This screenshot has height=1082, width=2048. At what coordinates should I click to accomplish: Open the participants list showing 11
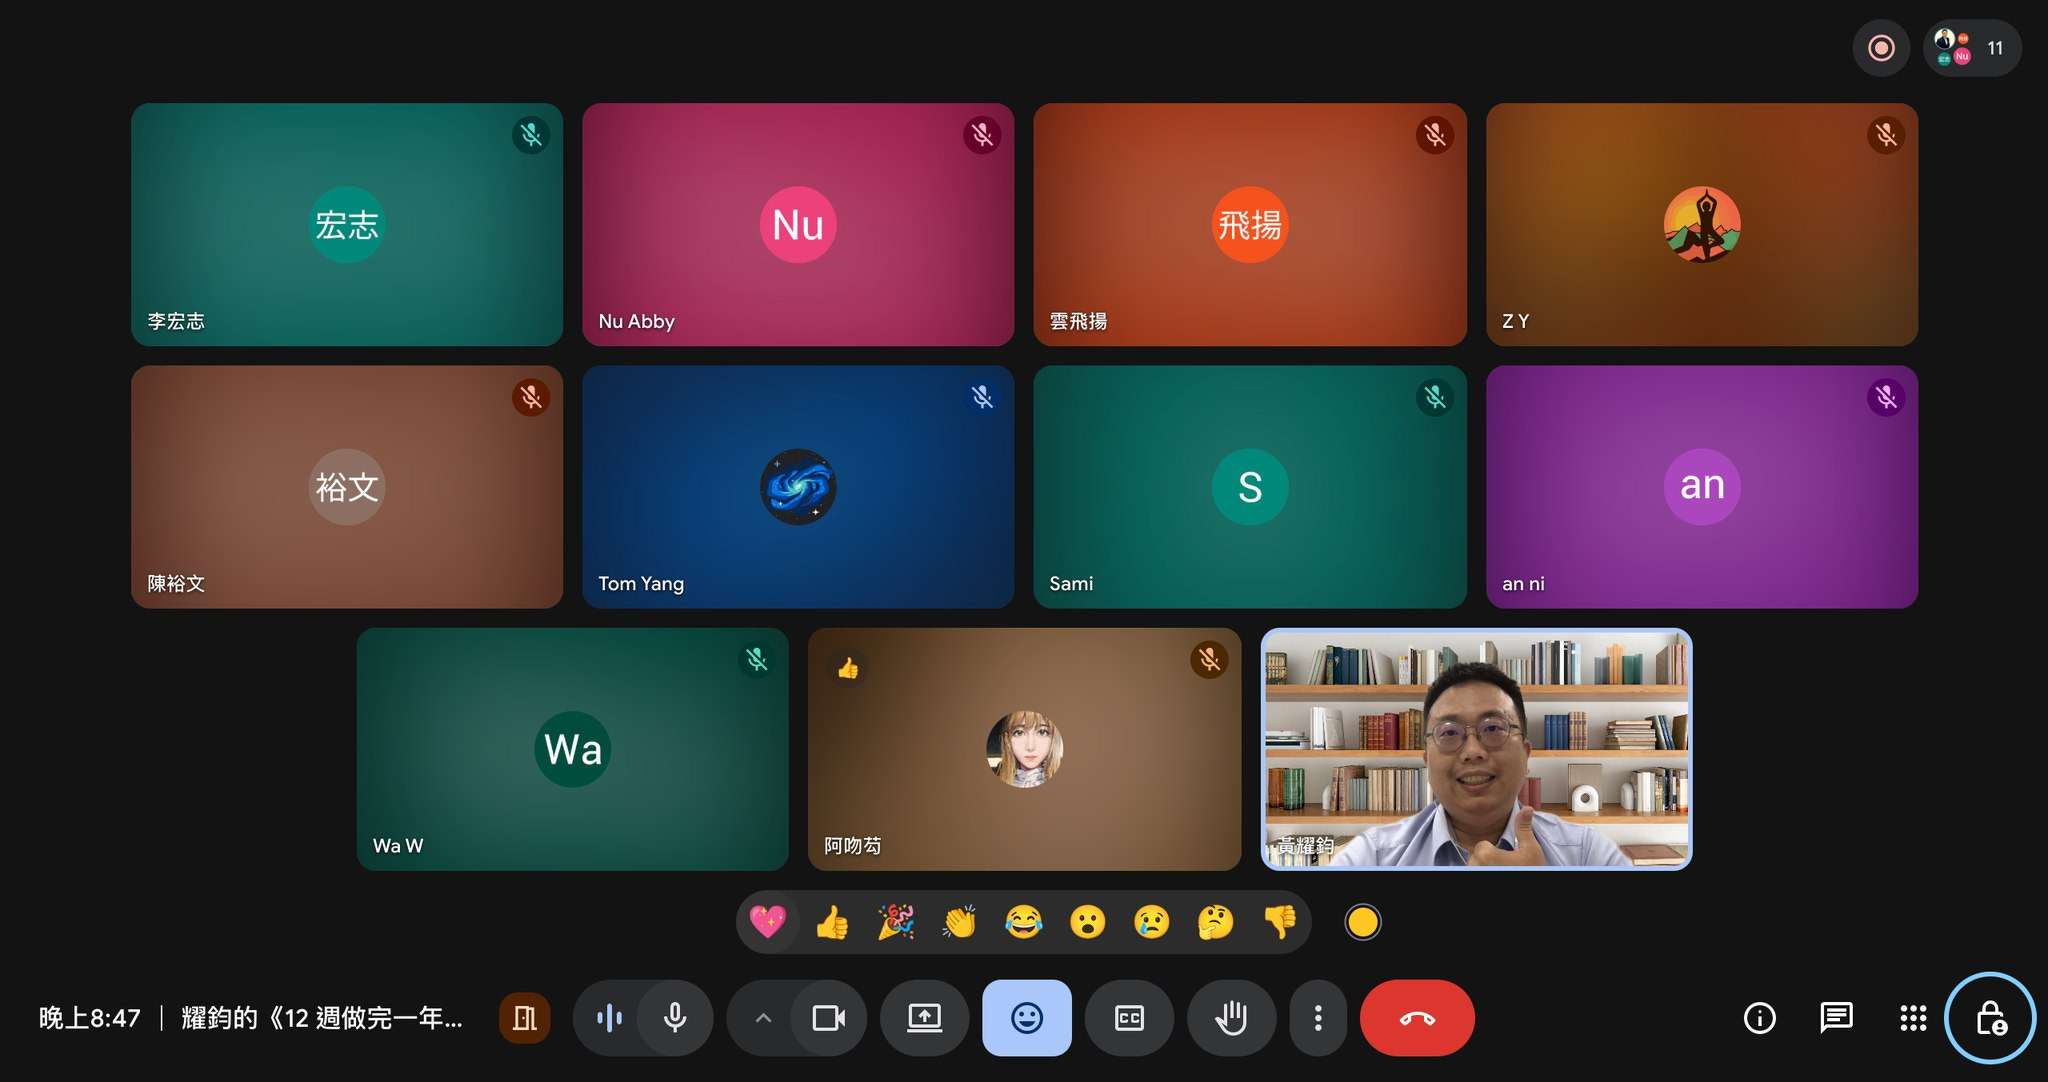click(1972, 48)
